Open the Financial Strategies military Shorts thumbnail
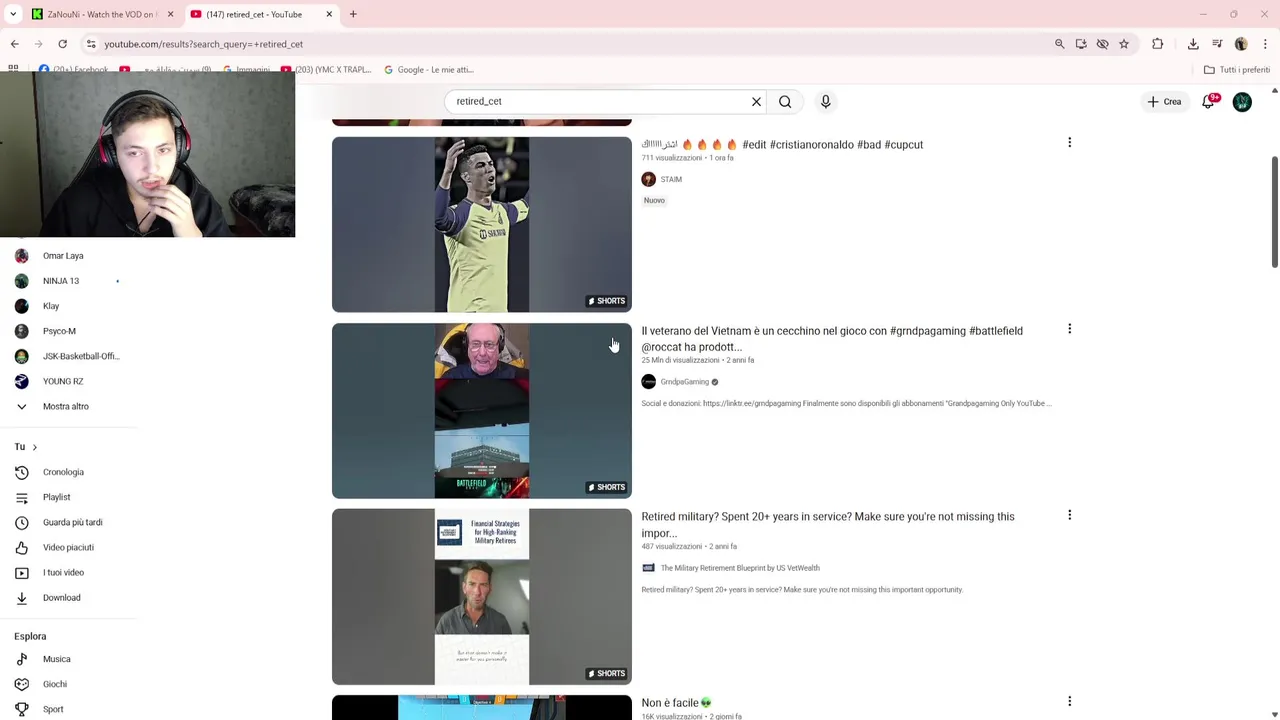Image resolution: width=1280 pixels, height=720 pixels. (482, 596)
